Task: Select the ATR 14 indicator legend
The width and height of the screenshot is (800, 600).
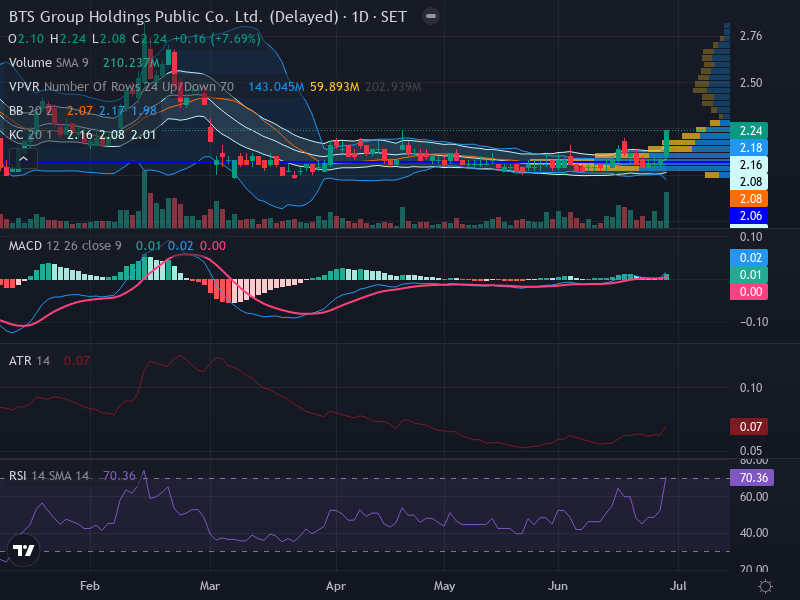Action: pyautogui.click(x=30, y=361)
